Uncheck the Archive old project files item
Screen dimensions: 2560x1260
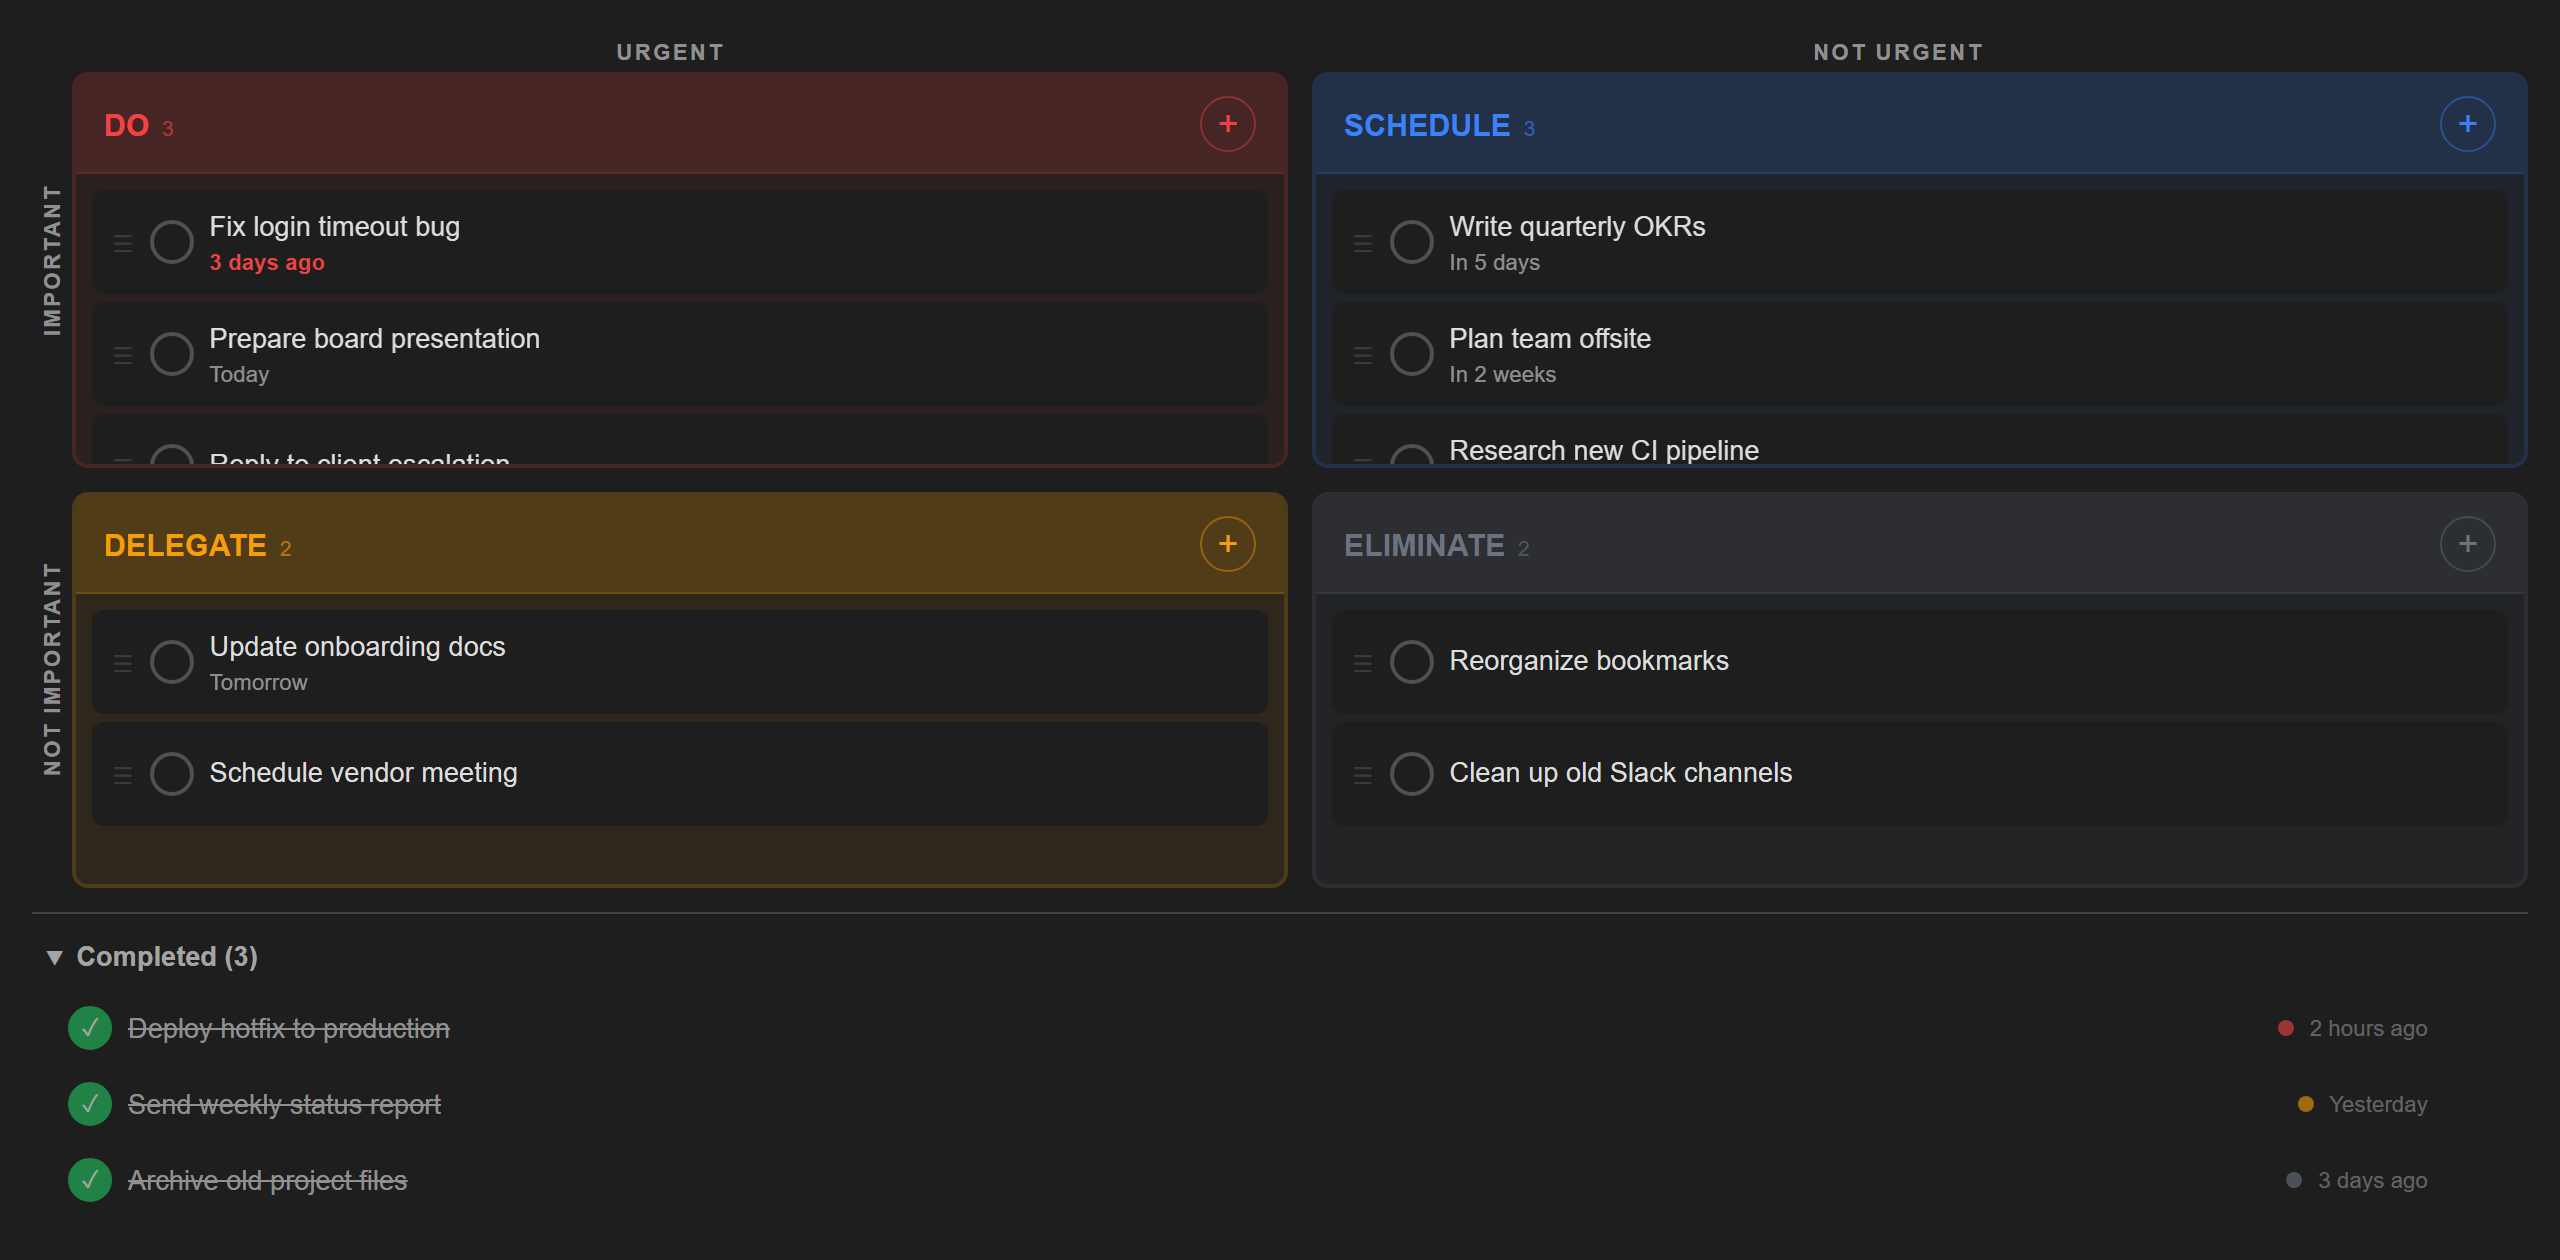coord(90,1180)
